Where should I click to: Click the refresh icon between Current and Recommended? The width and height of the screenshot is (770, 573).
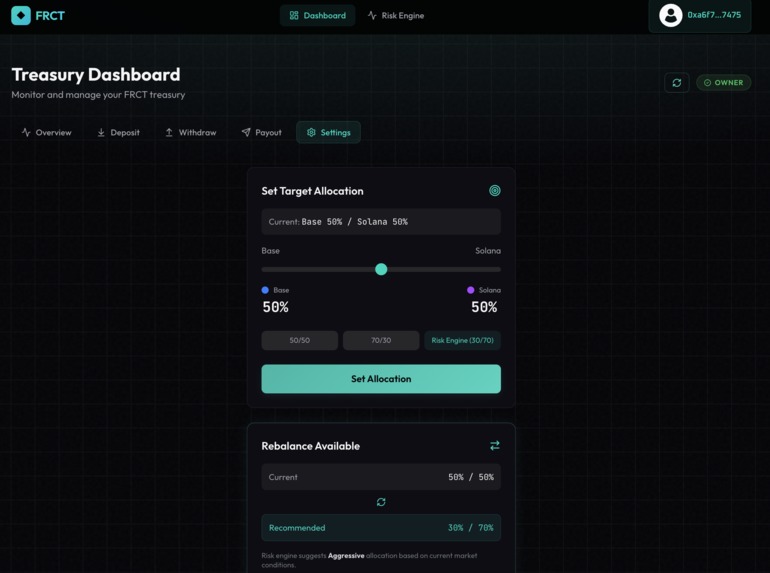[381, 502]
